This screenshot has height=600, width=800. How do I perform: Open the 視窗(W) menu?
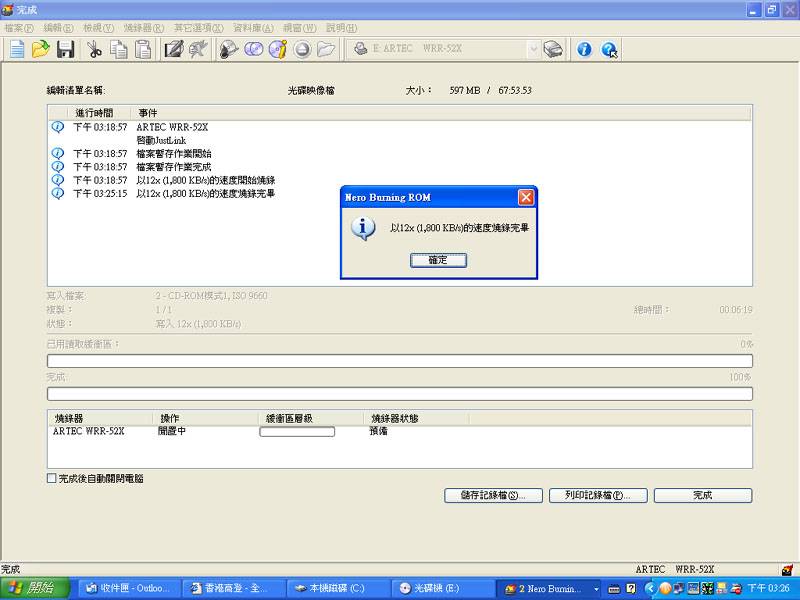299,28
